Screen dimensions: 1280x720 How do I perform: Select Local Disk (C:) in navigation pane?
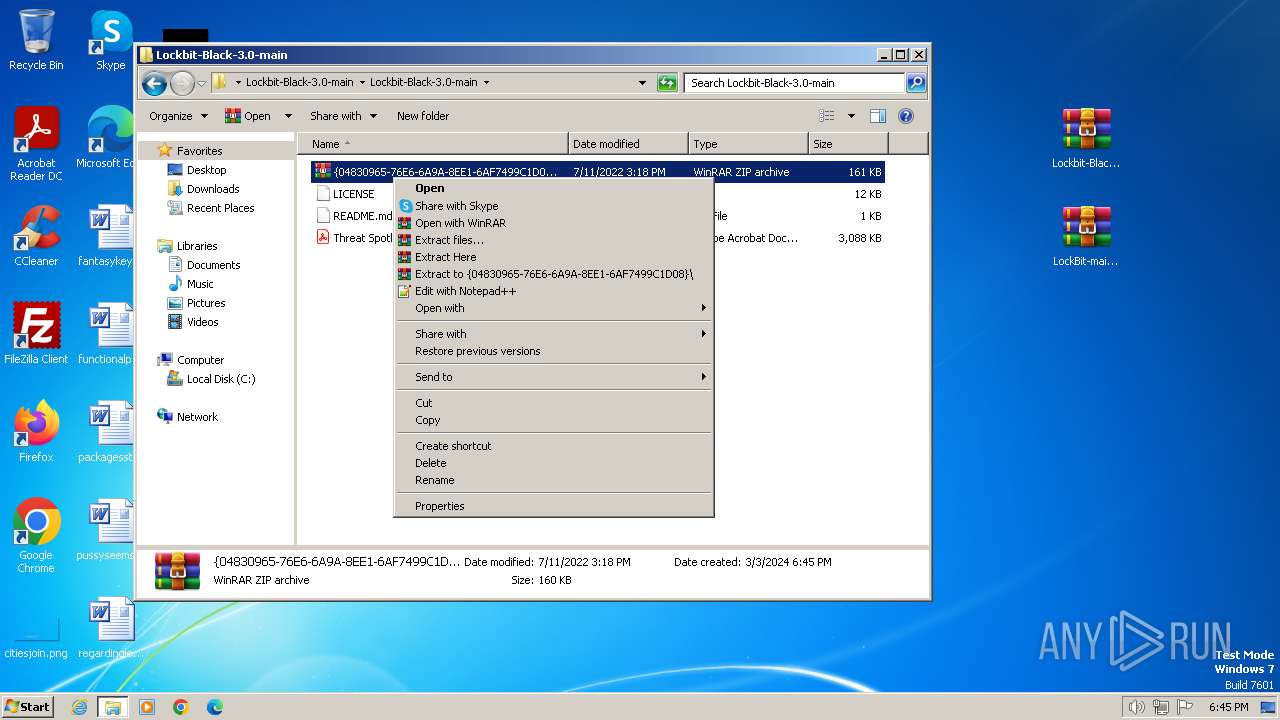220,379
